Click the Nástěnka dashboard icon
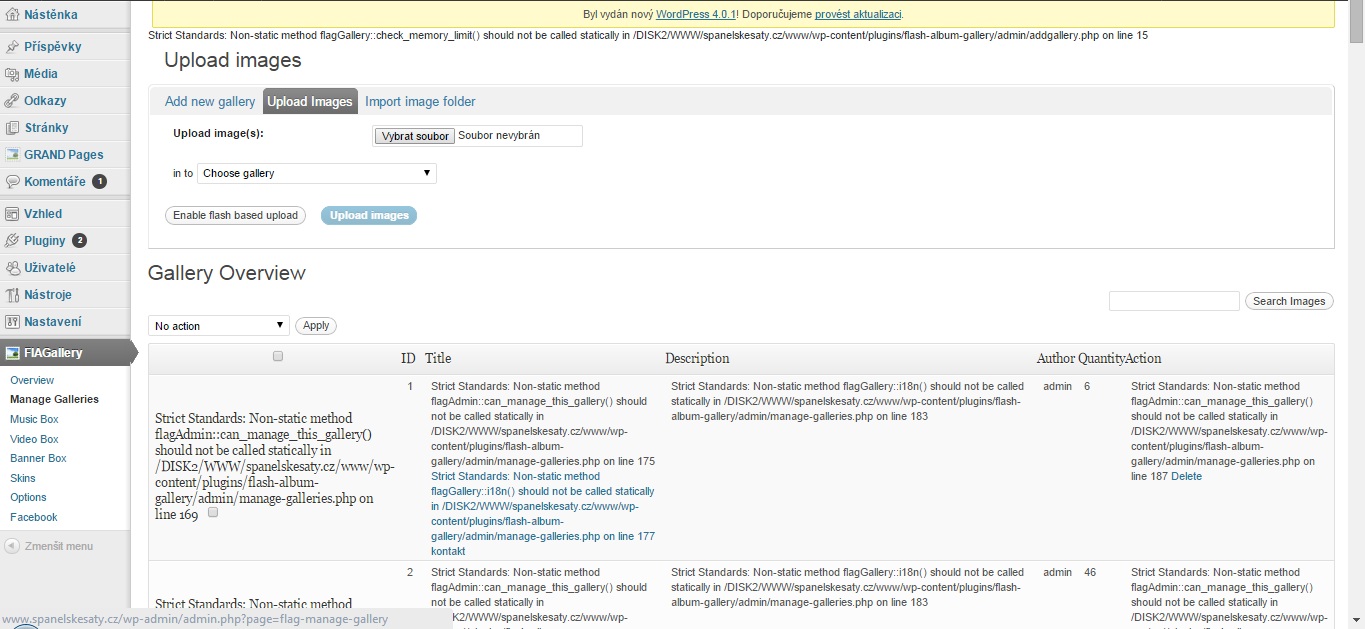 (x=13, y=15)
